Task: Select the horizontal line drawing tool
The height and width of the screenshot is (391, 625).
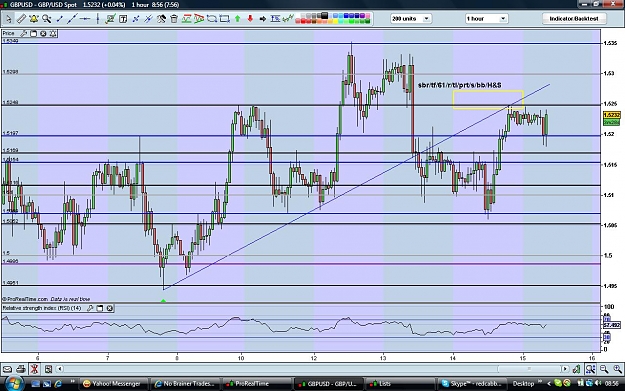Action: point(85,19)
